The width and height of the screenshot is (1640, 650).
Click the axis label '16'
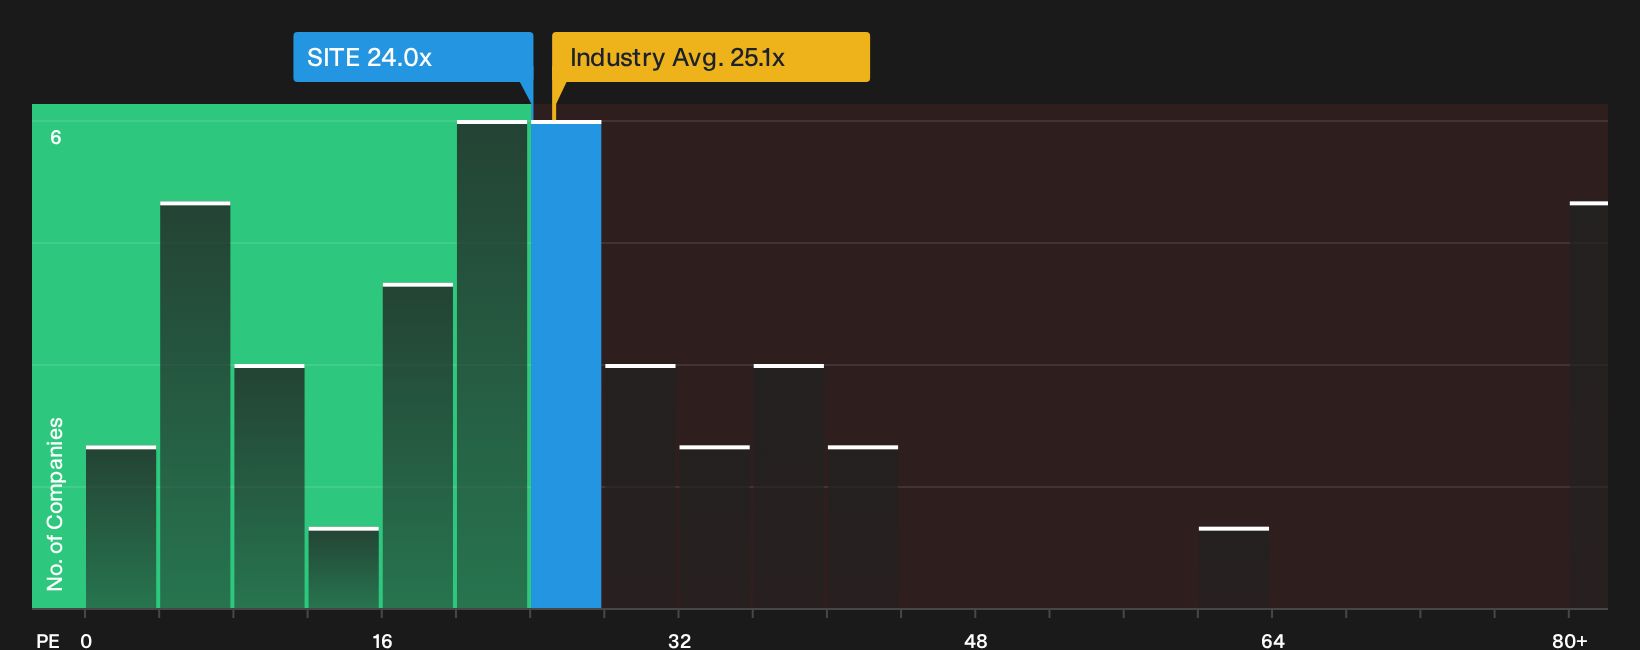(382, 640)
